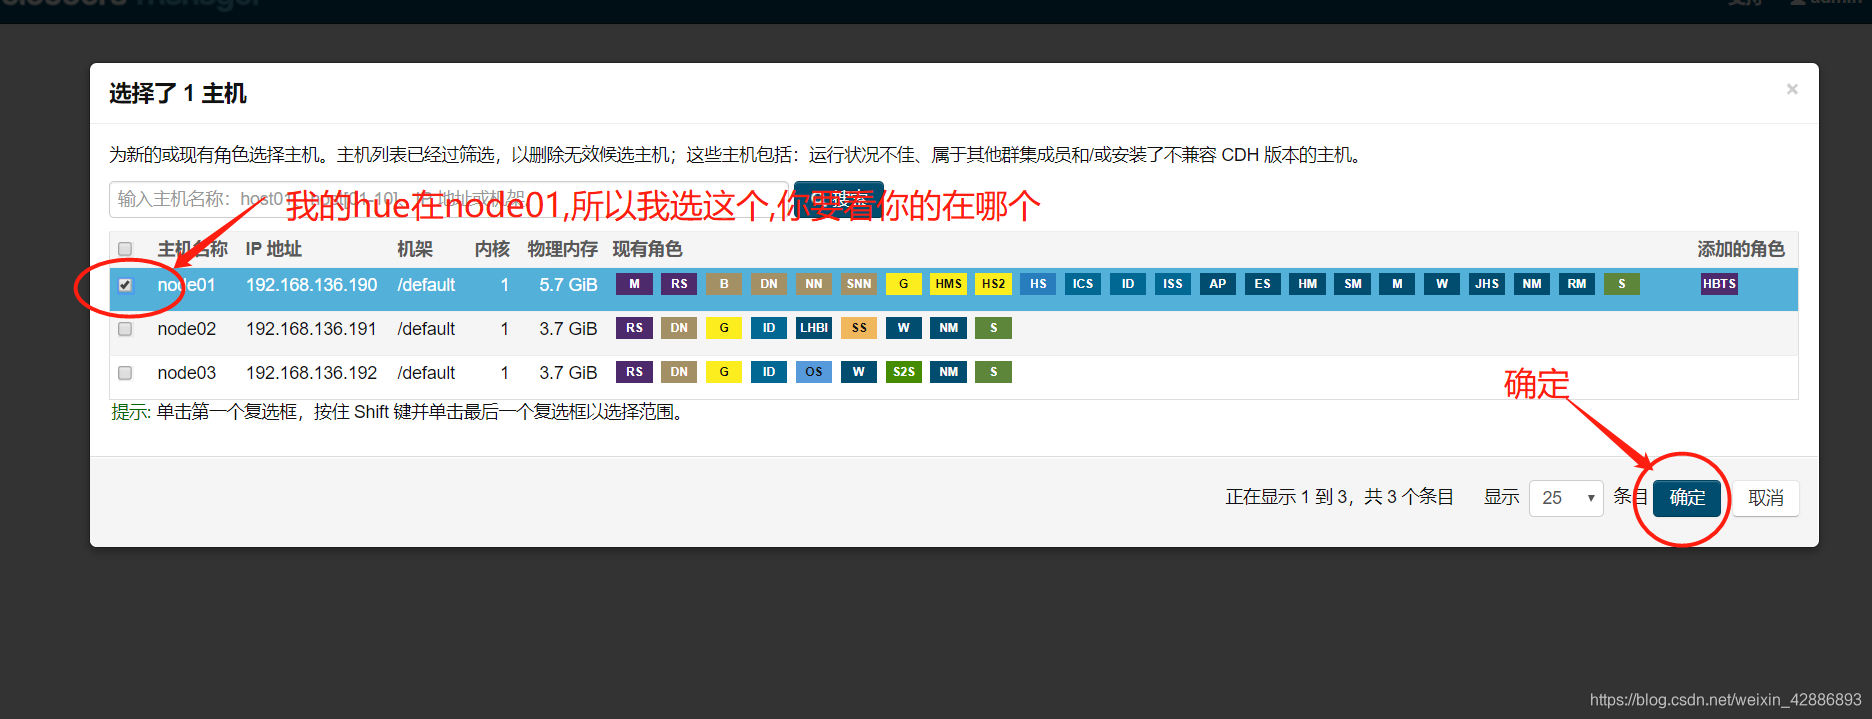Click the ICS role badge on node01
This screenshot has height=719, width=1872.
pos(1083,284)
